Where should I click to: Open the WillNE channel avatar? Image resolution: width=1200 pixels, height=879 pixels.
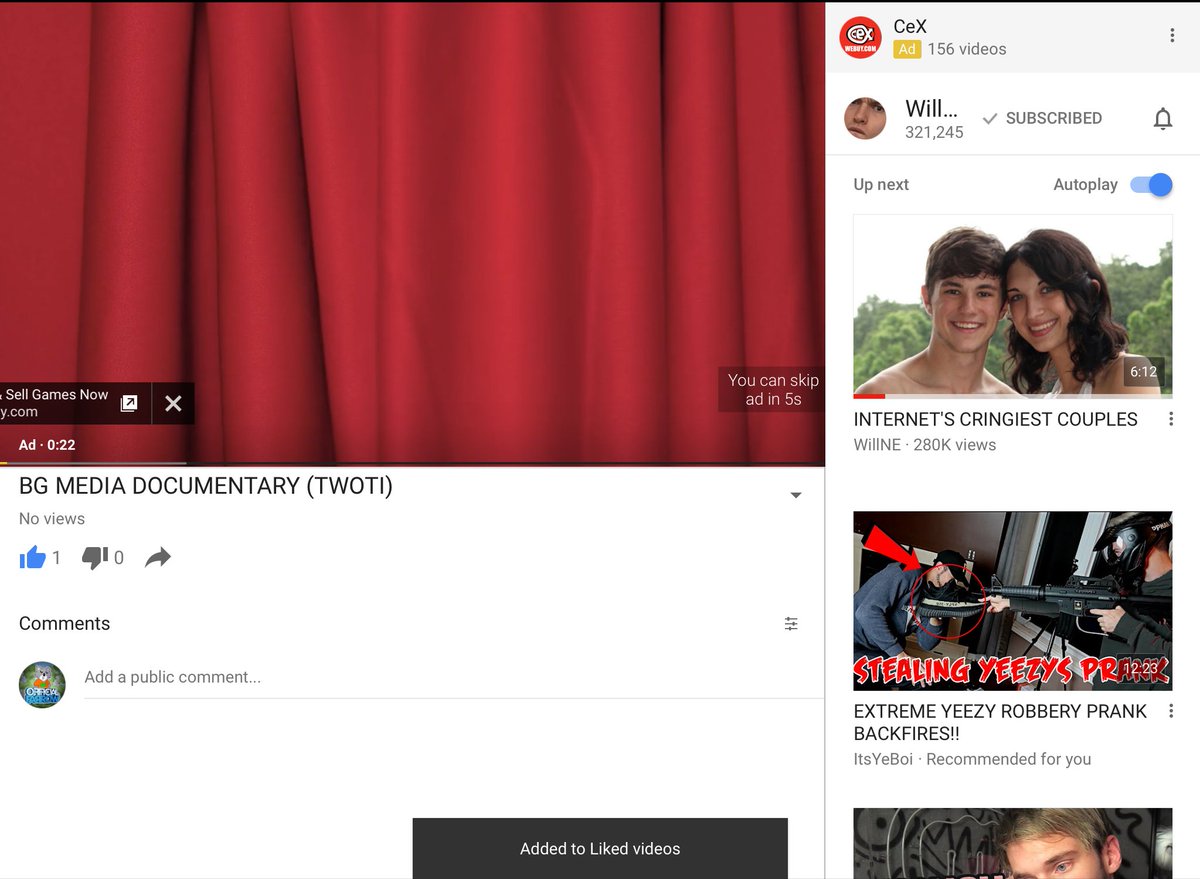[865, 118]
